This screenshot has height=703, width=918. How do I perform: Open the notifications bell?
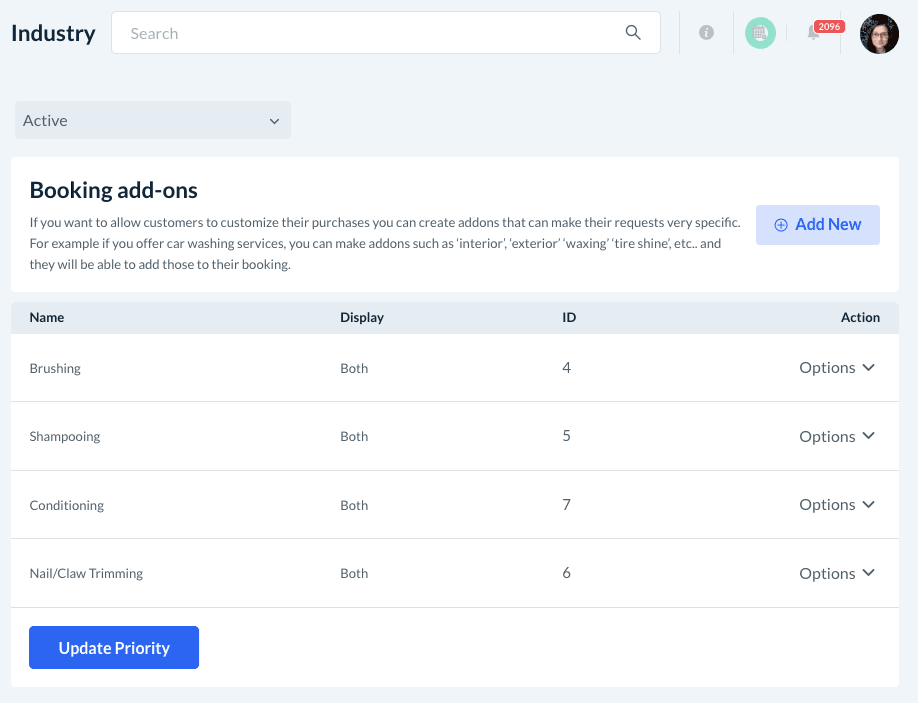[813, 35]
